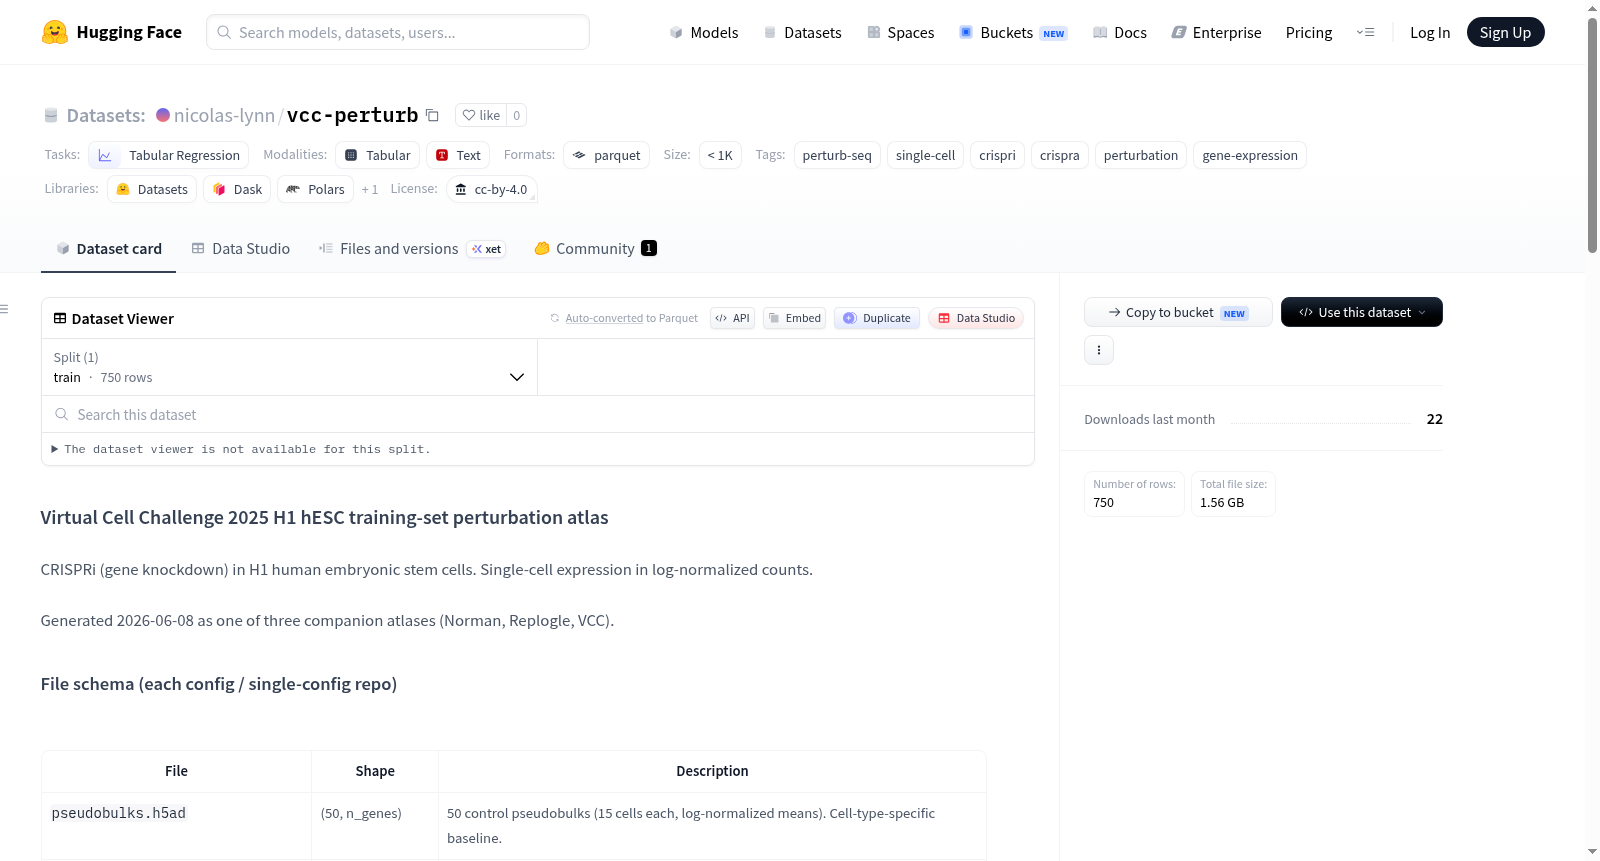
Task: Switch to the Dataset card tab
Action: tap(108, 248)
